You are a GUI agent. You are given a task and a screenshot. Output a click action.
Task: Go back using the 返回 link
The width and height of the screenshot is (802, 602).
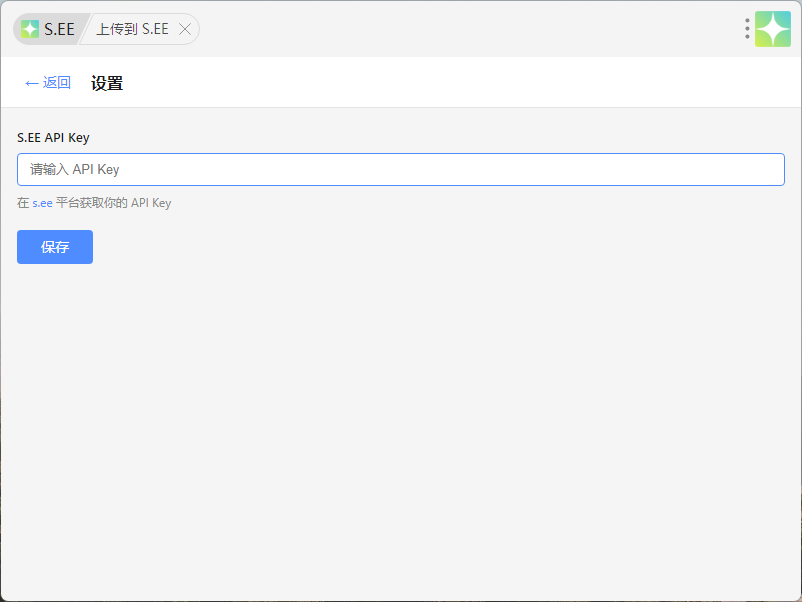point(48,82)
